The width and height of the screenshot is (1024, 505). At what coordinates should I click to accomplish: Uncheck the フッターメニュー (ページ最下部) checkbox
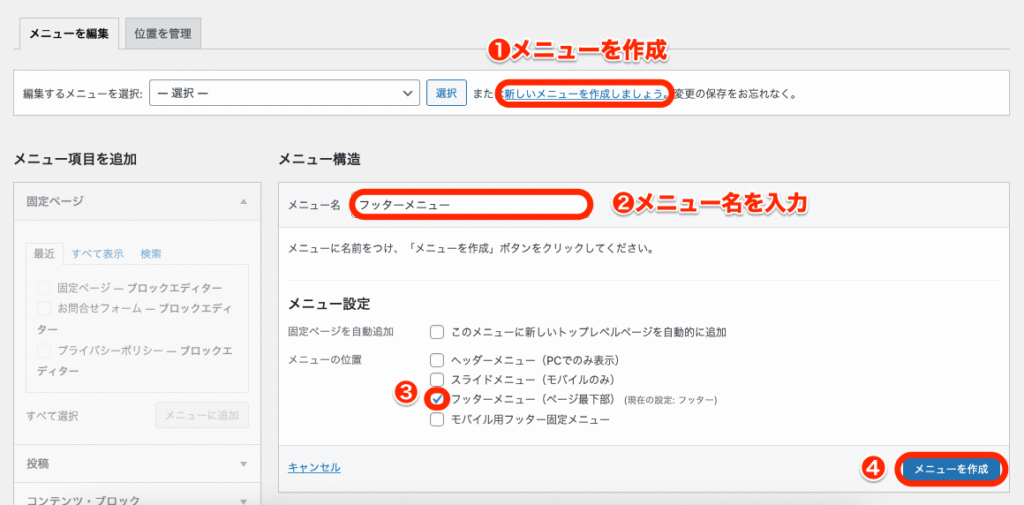click(x=437, y=399)
